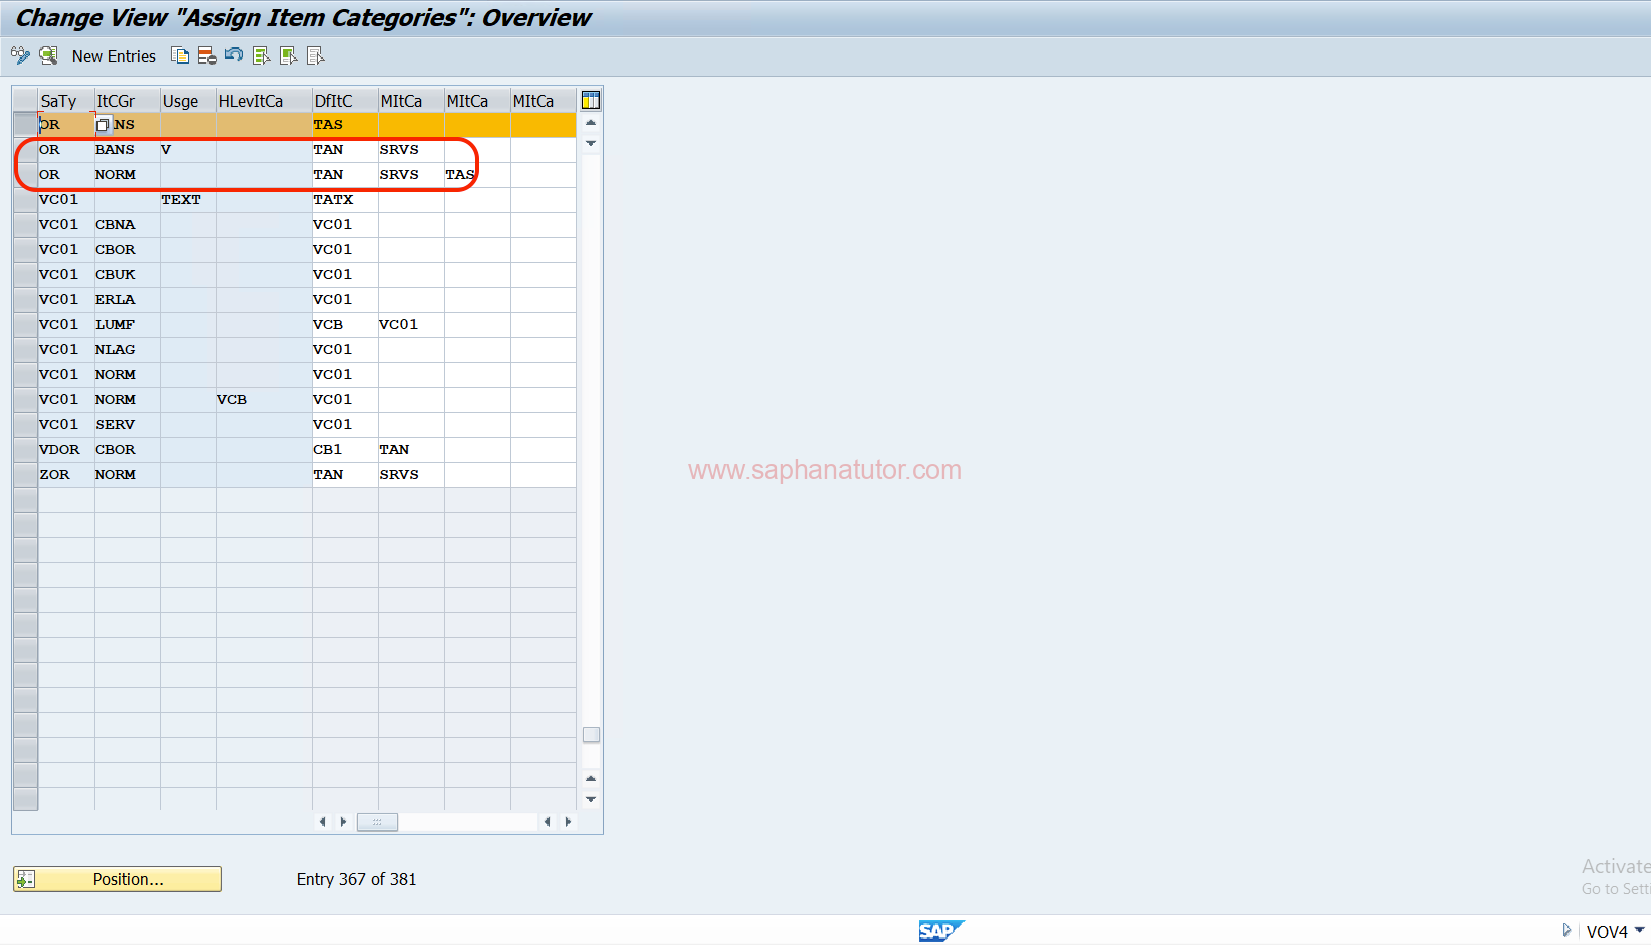Click 'Entry 367 of 381' text
The image size is (1651, 945).
[x=356, y=879]
